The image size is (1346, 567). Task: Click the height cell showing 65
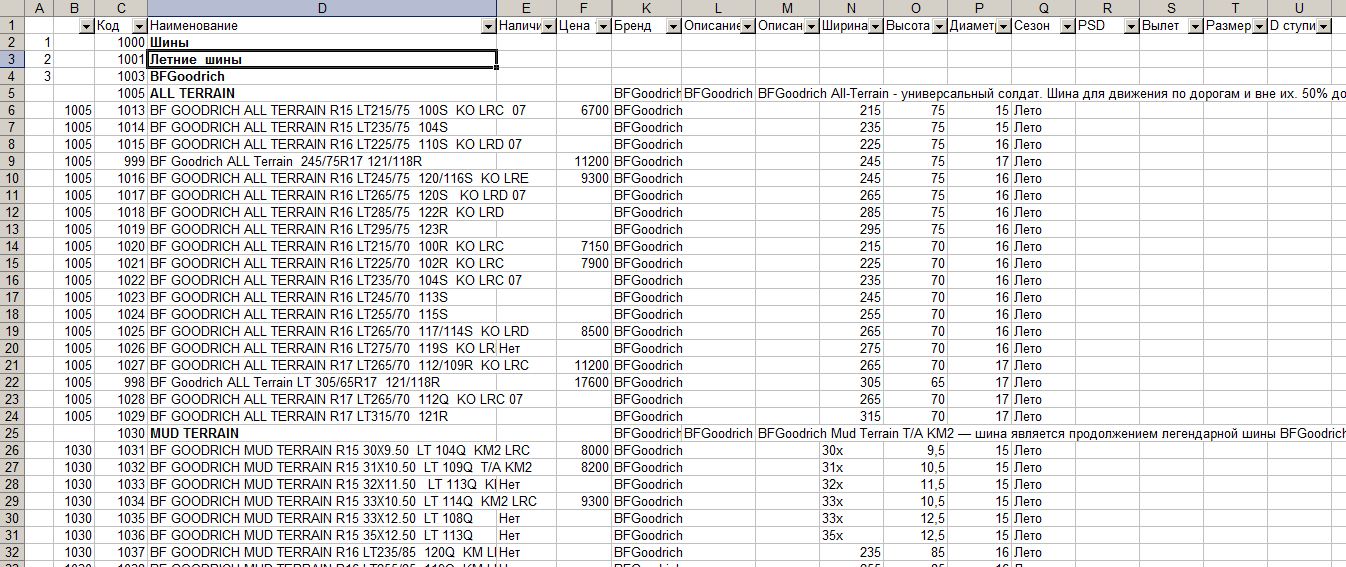coord(915,382)
